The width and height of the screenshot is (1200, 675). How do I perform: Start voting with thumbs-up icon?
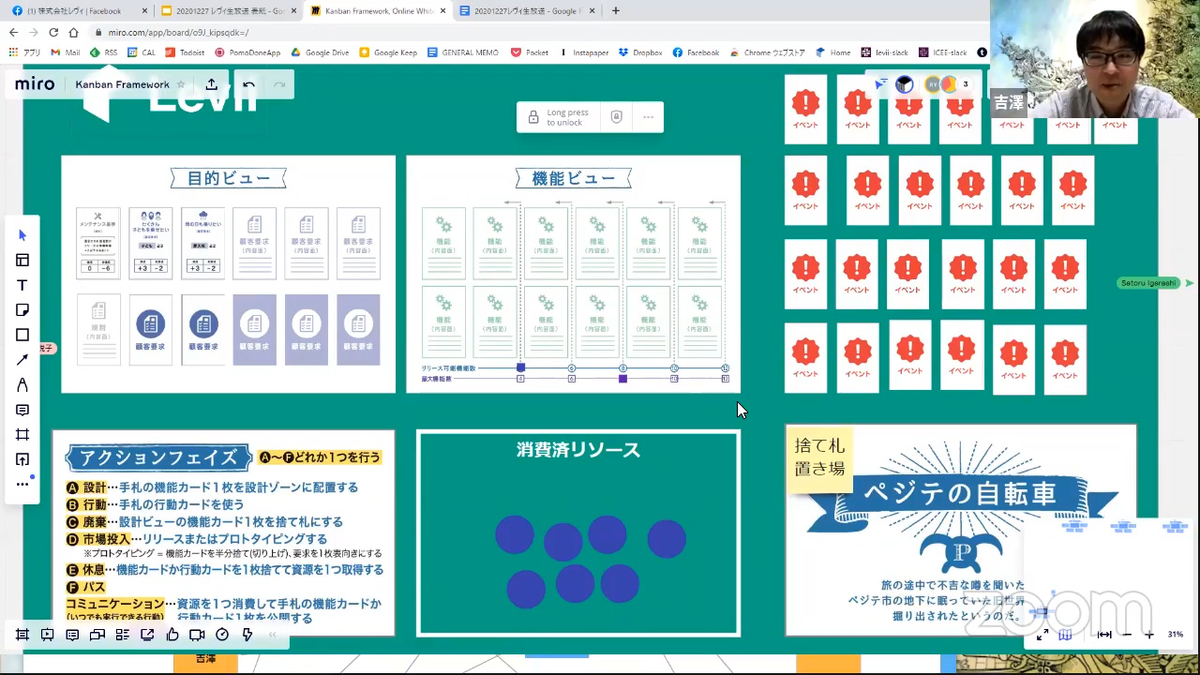[x=172, y=635]
